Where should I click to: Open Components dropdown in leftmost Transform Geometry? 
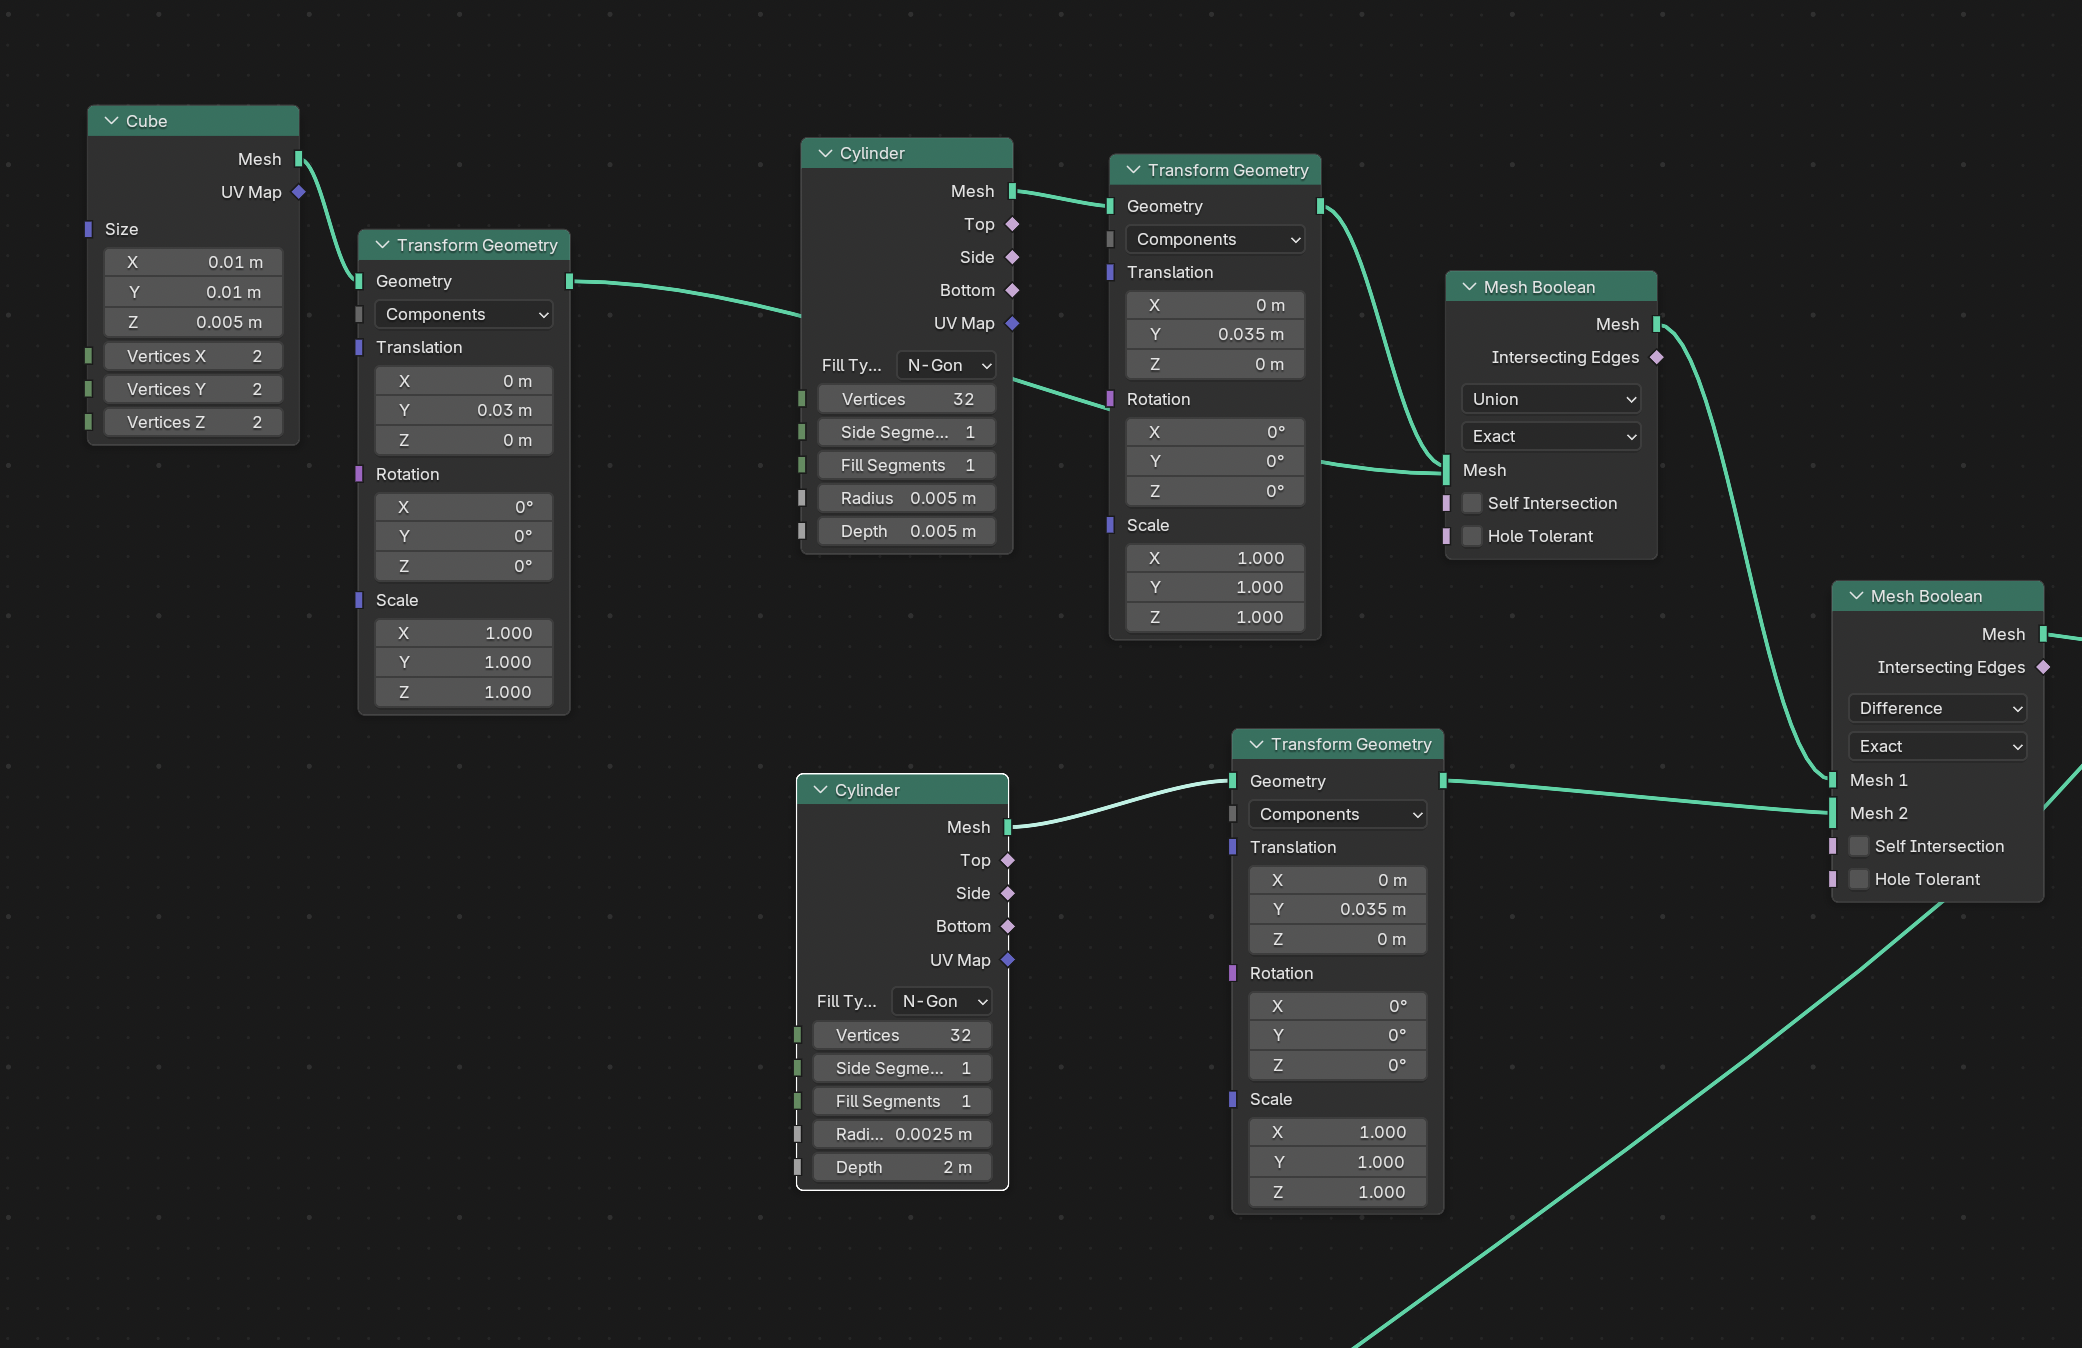(x=464, y=314)
